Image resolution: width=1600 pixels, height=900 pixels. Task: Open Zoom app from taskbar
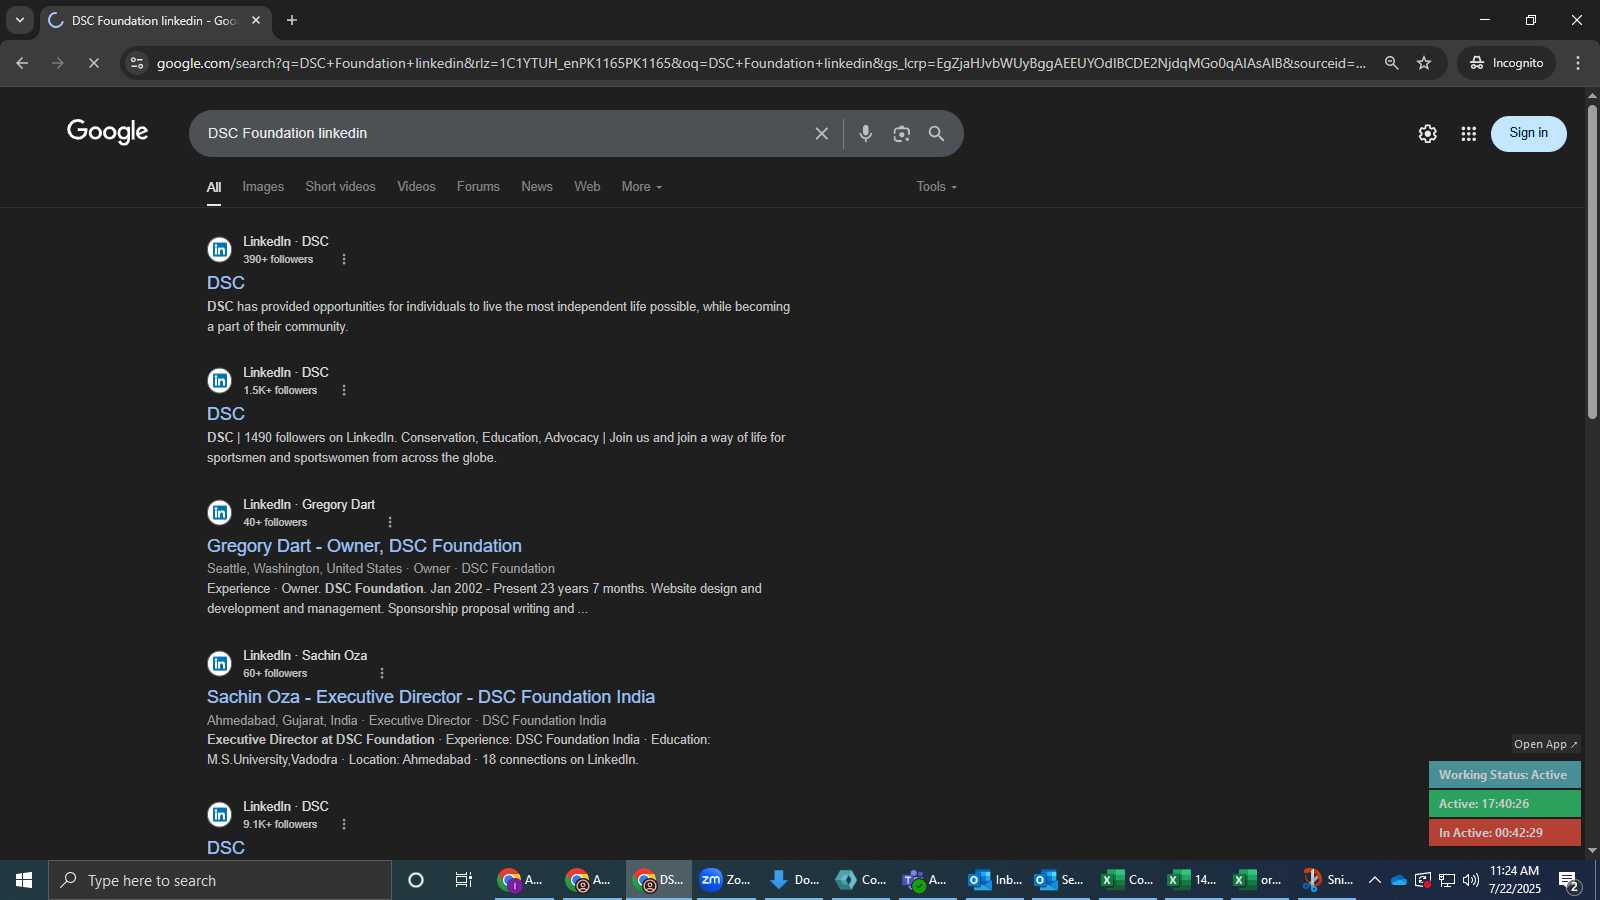tap(726, 880)
